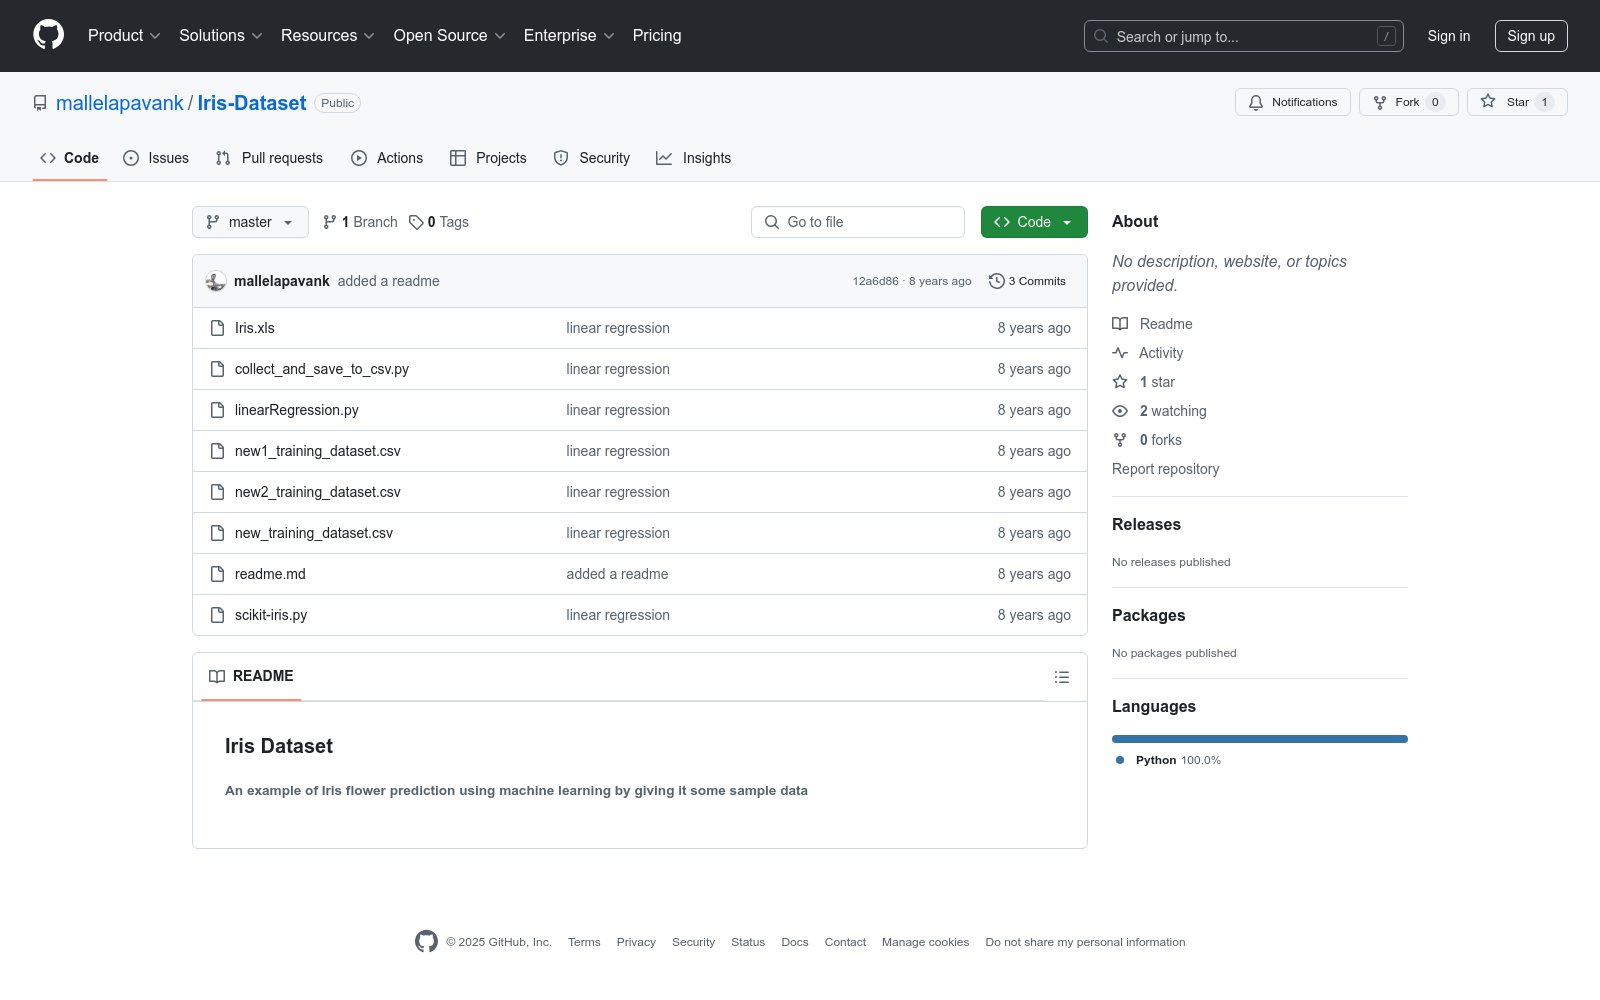Go to the Pricing page
The height and width of the screenshot is (1000, 1600).
point(657,36)
